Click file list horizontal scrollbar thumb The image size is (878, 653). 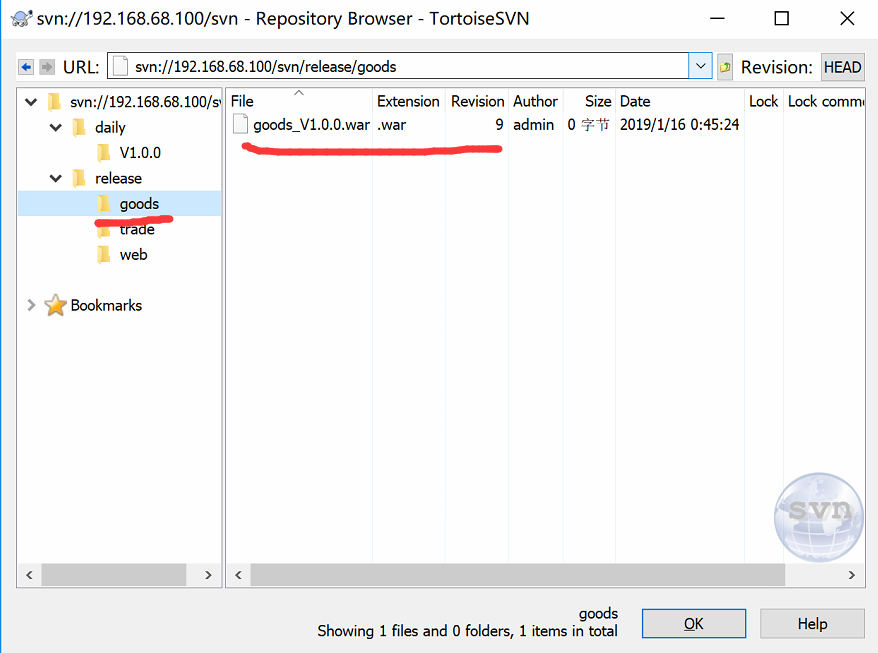click(517, 575)
